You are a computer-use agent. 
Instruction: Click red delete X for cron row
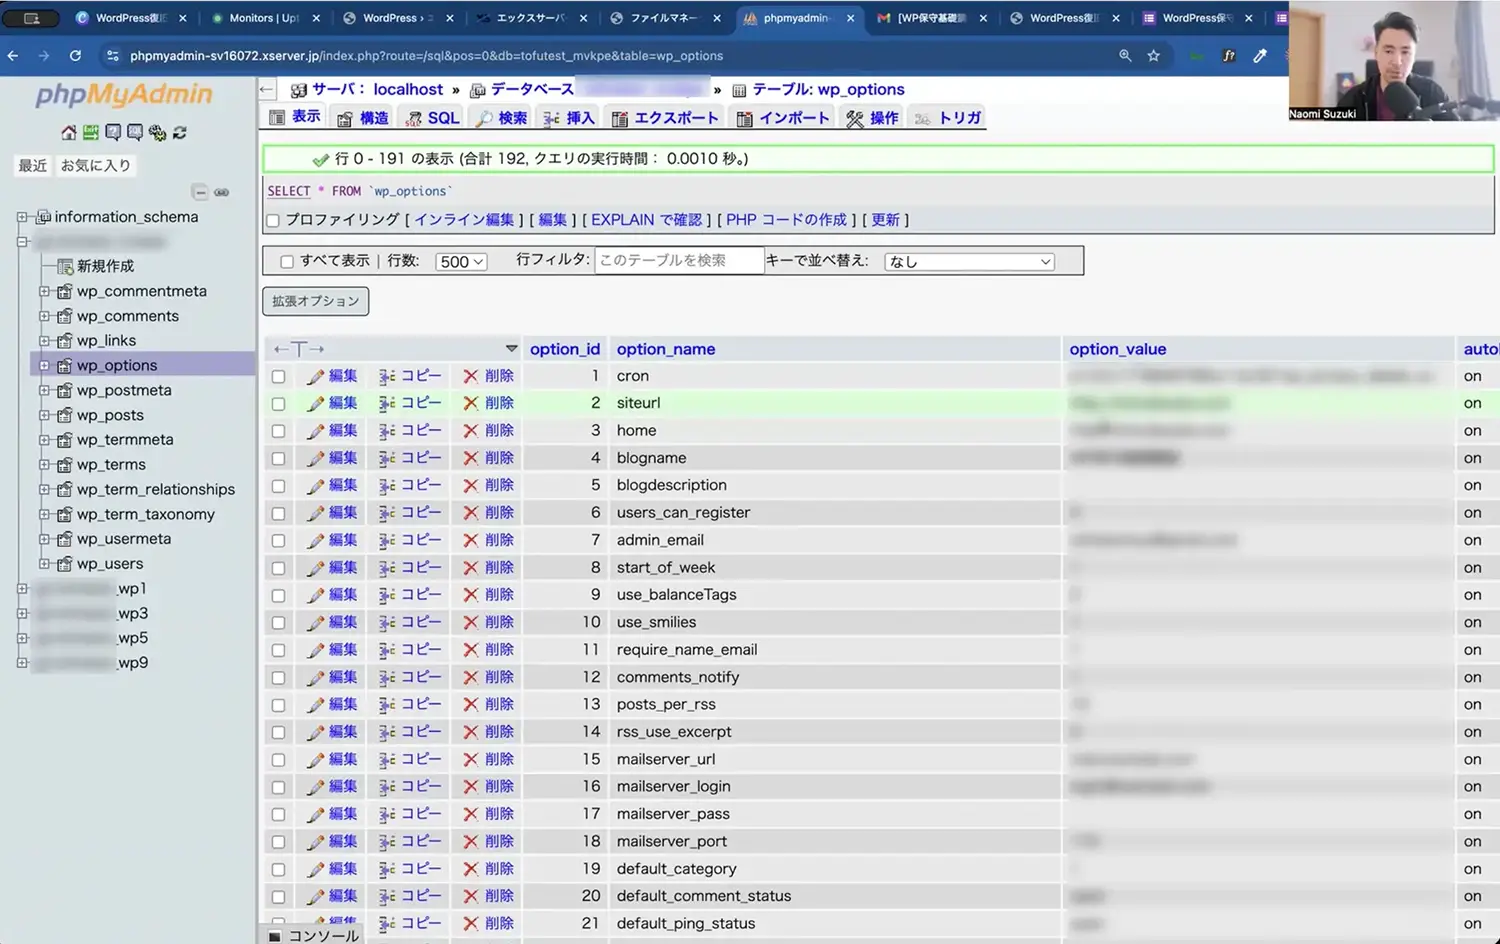[470, 376]
